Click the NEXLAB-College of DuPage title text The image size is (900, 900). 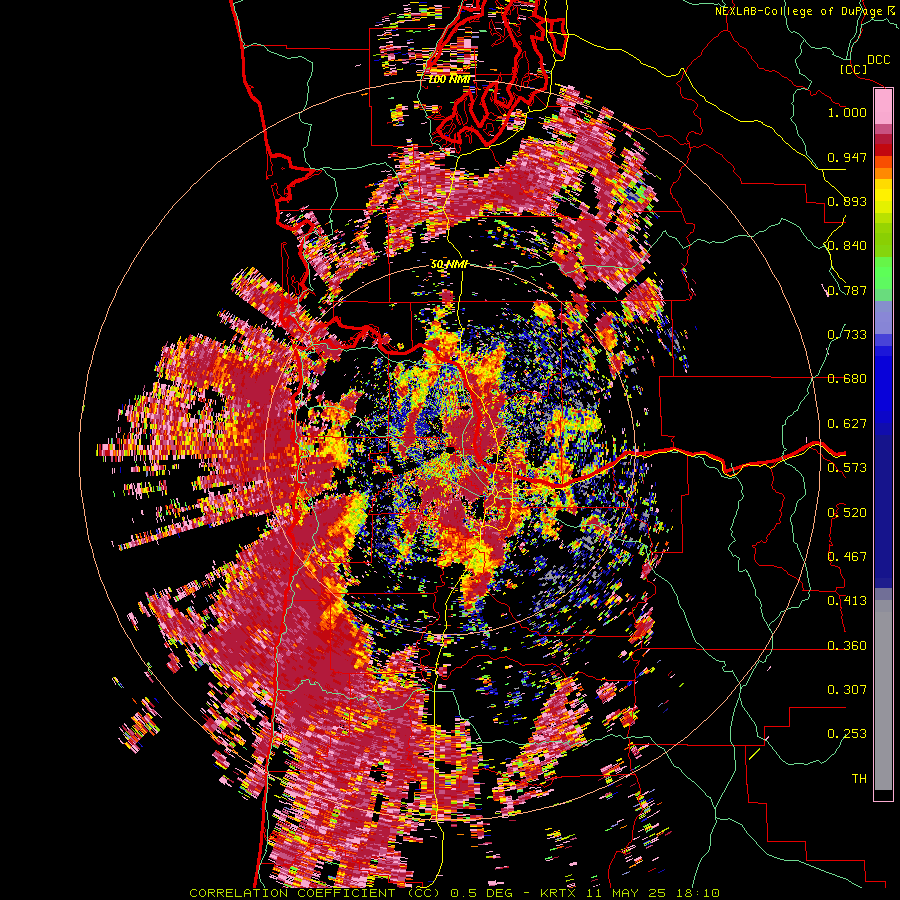799,11
